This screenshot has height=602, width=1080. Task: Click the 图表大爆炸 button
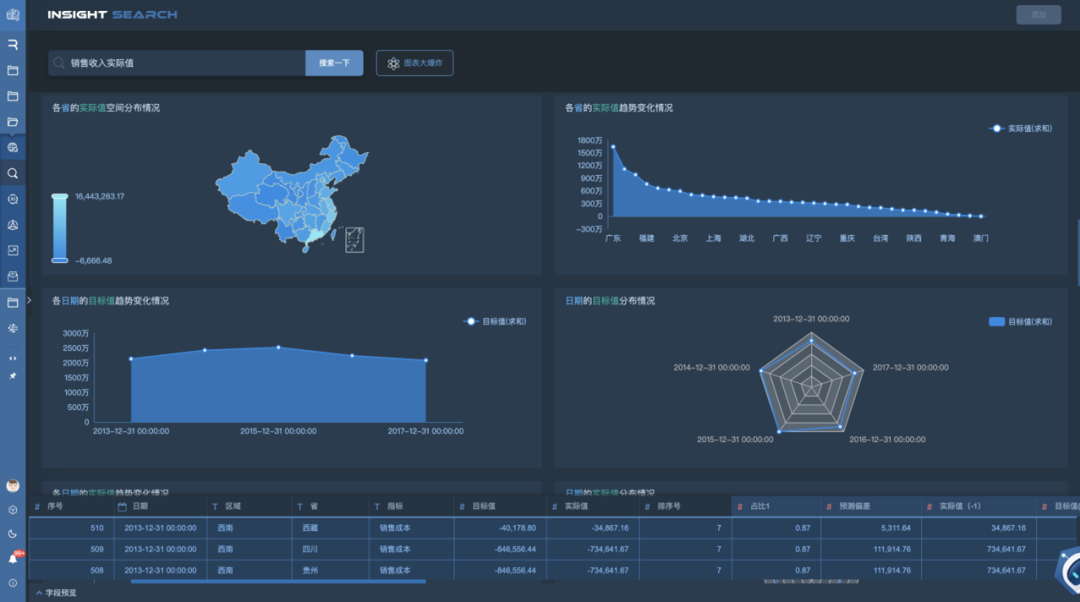pyautogui.click(x=414, y=63)
